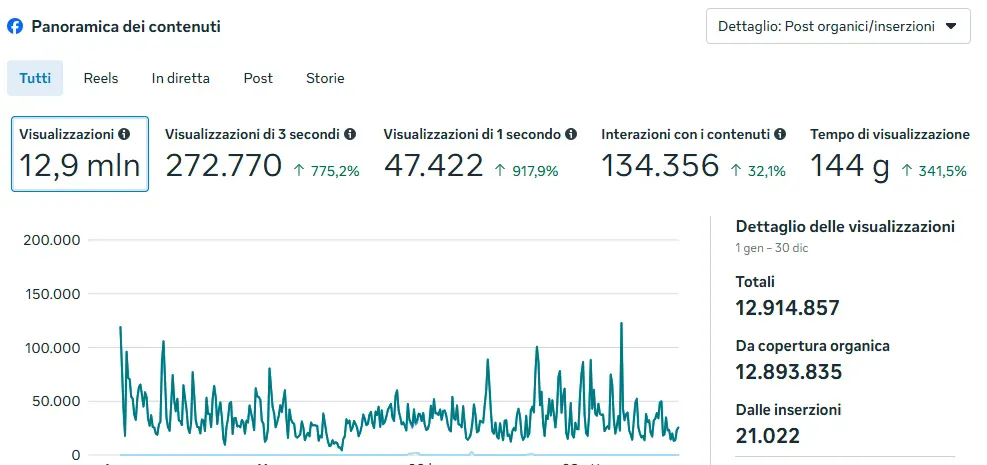
Task: Switch to the Storie tab
Action: (325, 78)
